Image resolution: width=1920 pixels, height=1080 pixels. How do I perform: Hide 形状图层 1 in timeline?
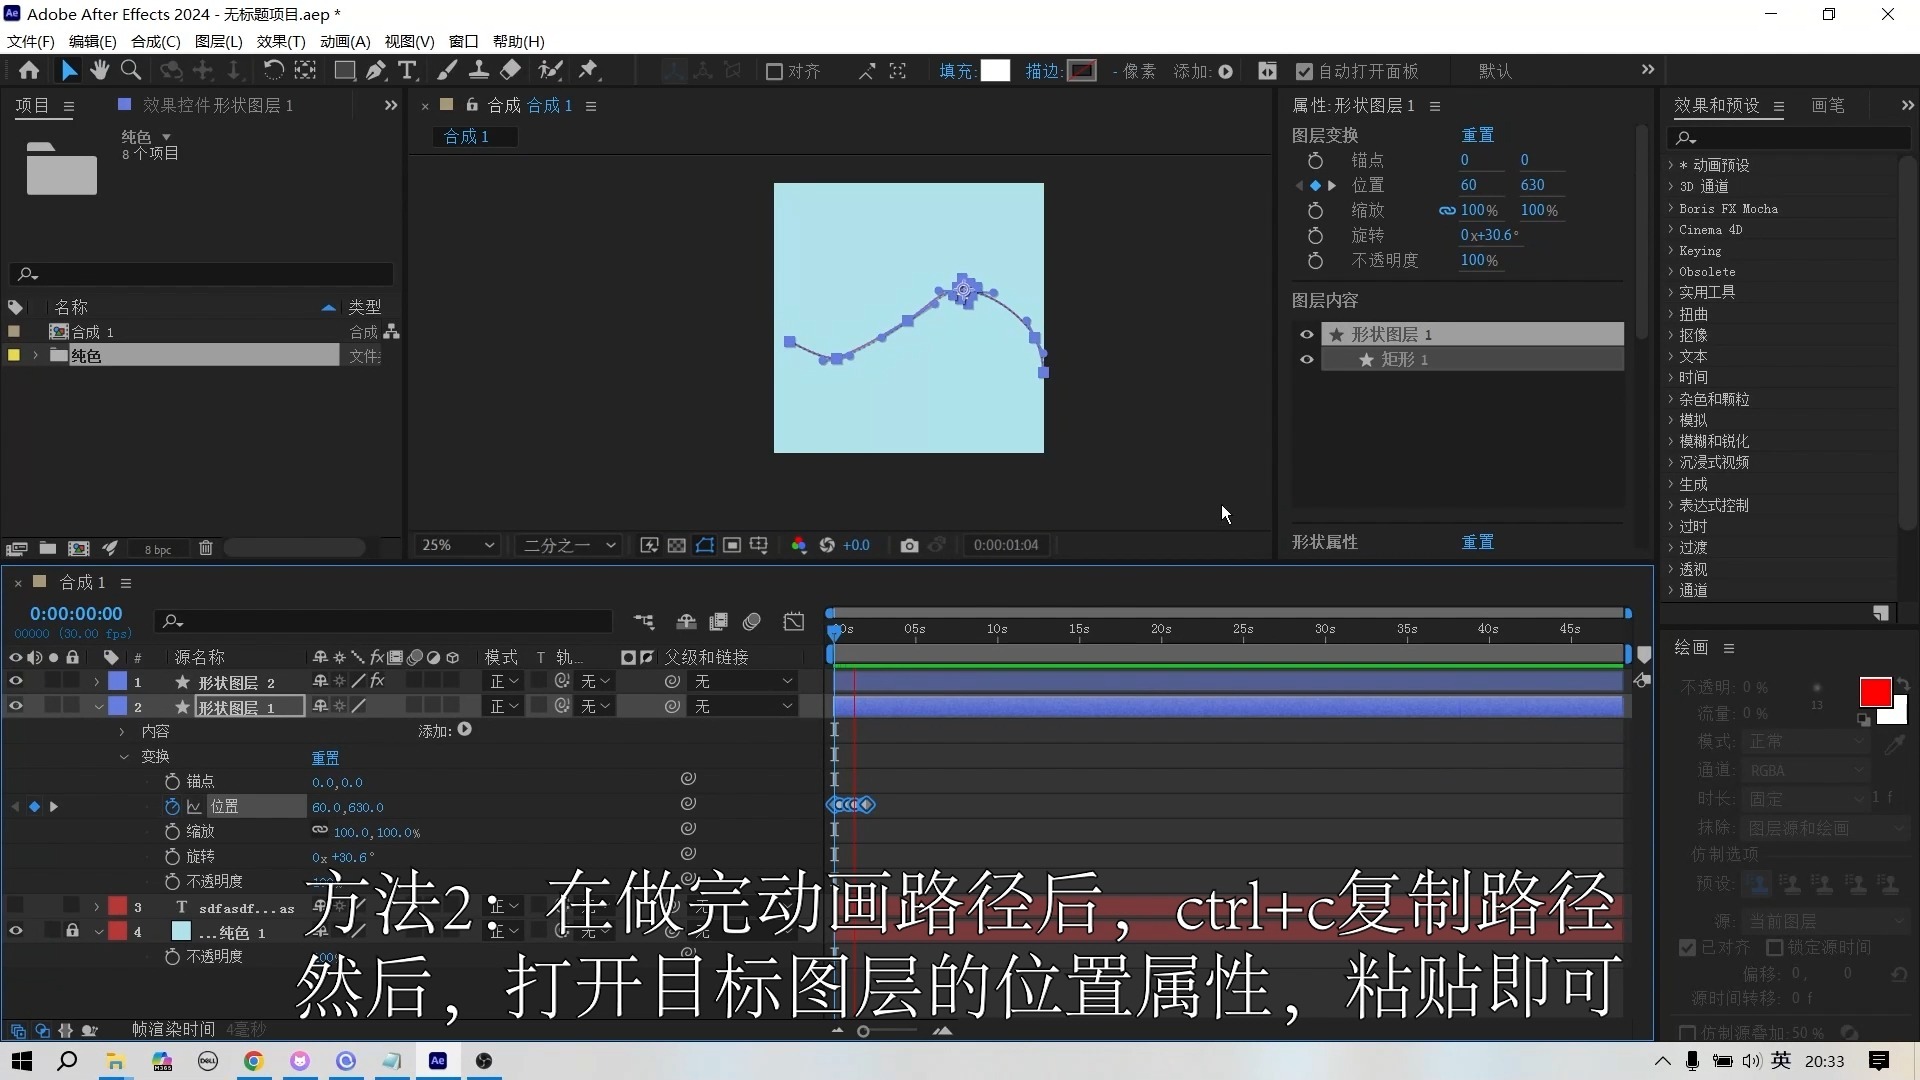coord(16,706)
